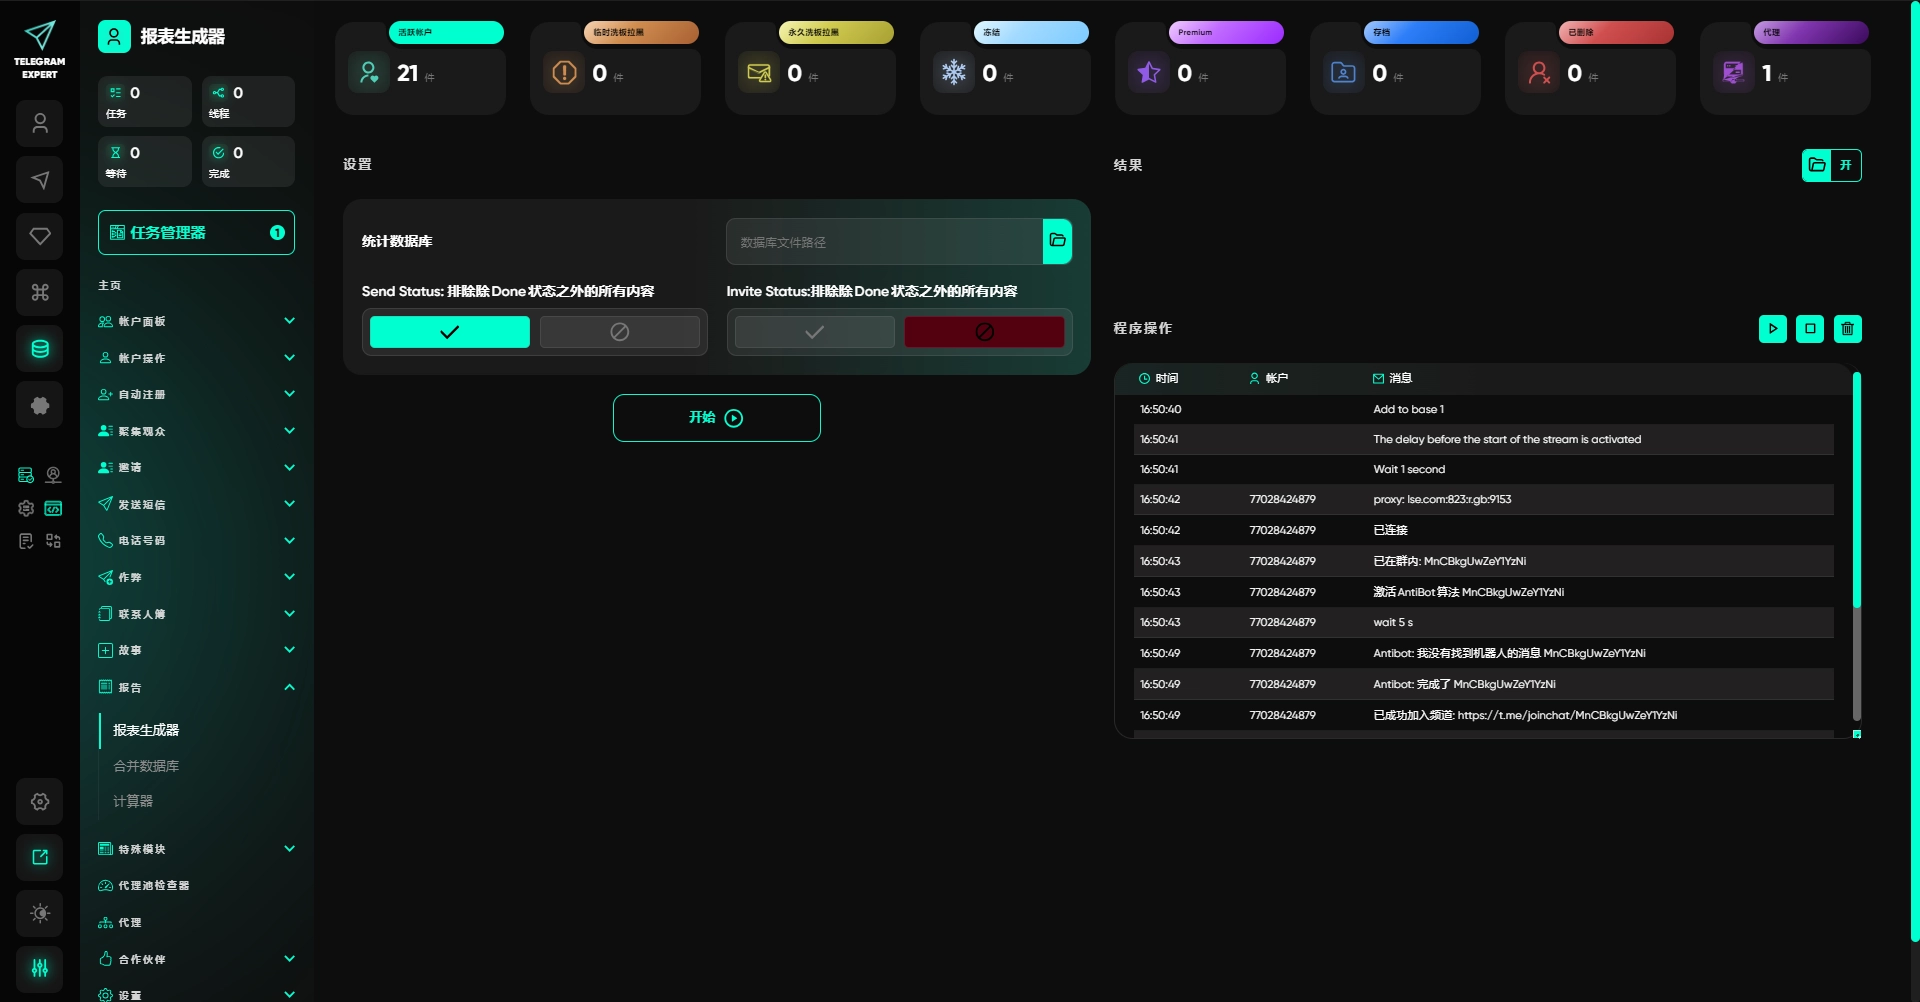Click the paper plane icon in left rail
The width and height of the screenshot is (1920, 1002).
[x=40, y=180]
